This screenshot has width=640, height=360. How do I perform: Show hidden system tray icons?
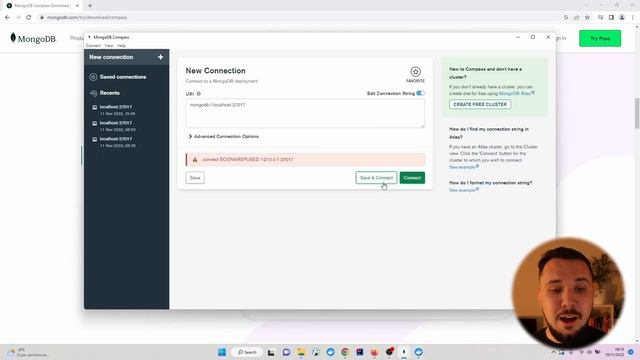554,352
